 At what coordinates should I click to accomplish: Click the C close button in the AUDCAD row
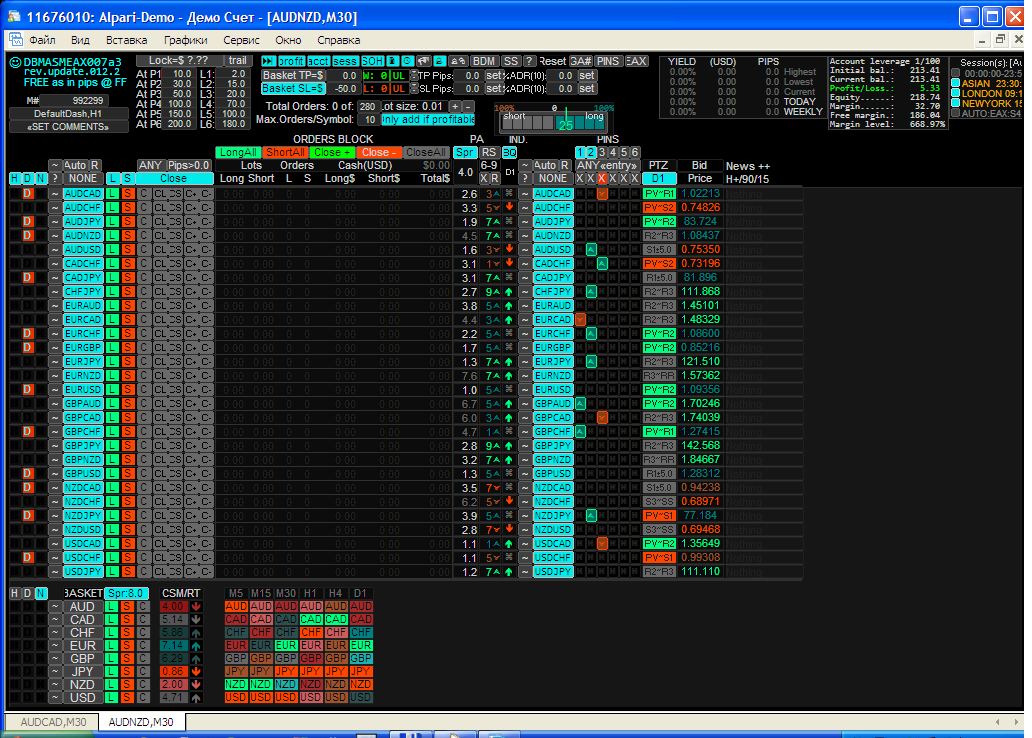[x=143, y=194]
